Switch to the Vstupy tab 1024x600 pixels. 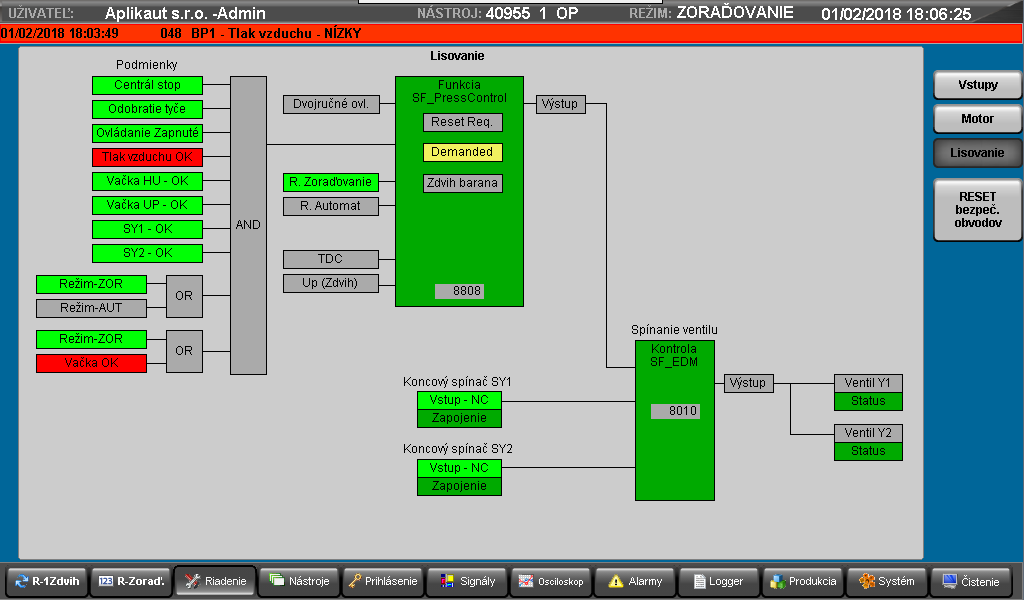(x=978, y=85)
